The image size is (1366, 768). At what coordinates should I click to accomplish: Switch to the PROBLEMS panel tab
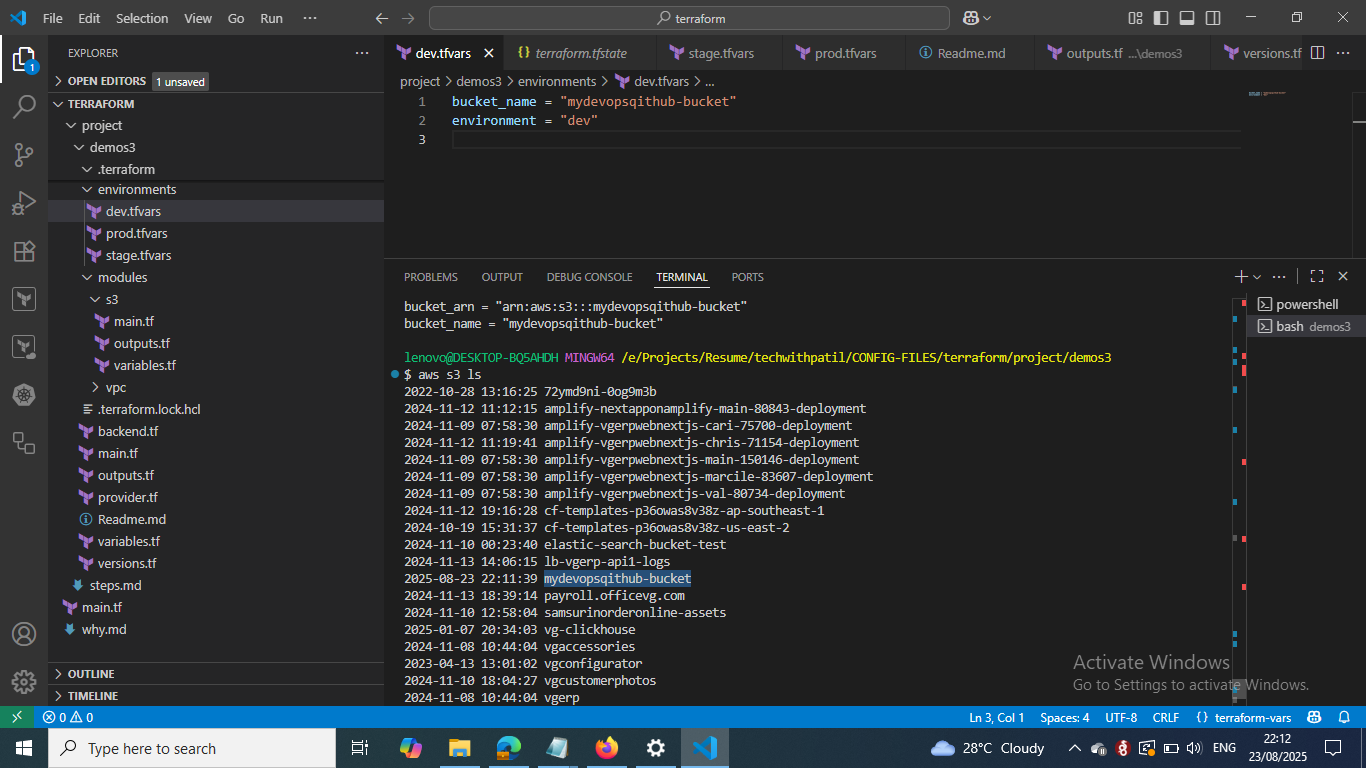(430, 277)
